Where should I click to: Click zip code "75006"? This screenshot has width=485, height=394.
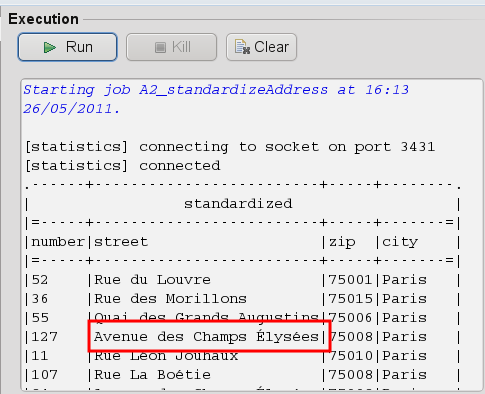pyautogui.click(x=350, y=318)
